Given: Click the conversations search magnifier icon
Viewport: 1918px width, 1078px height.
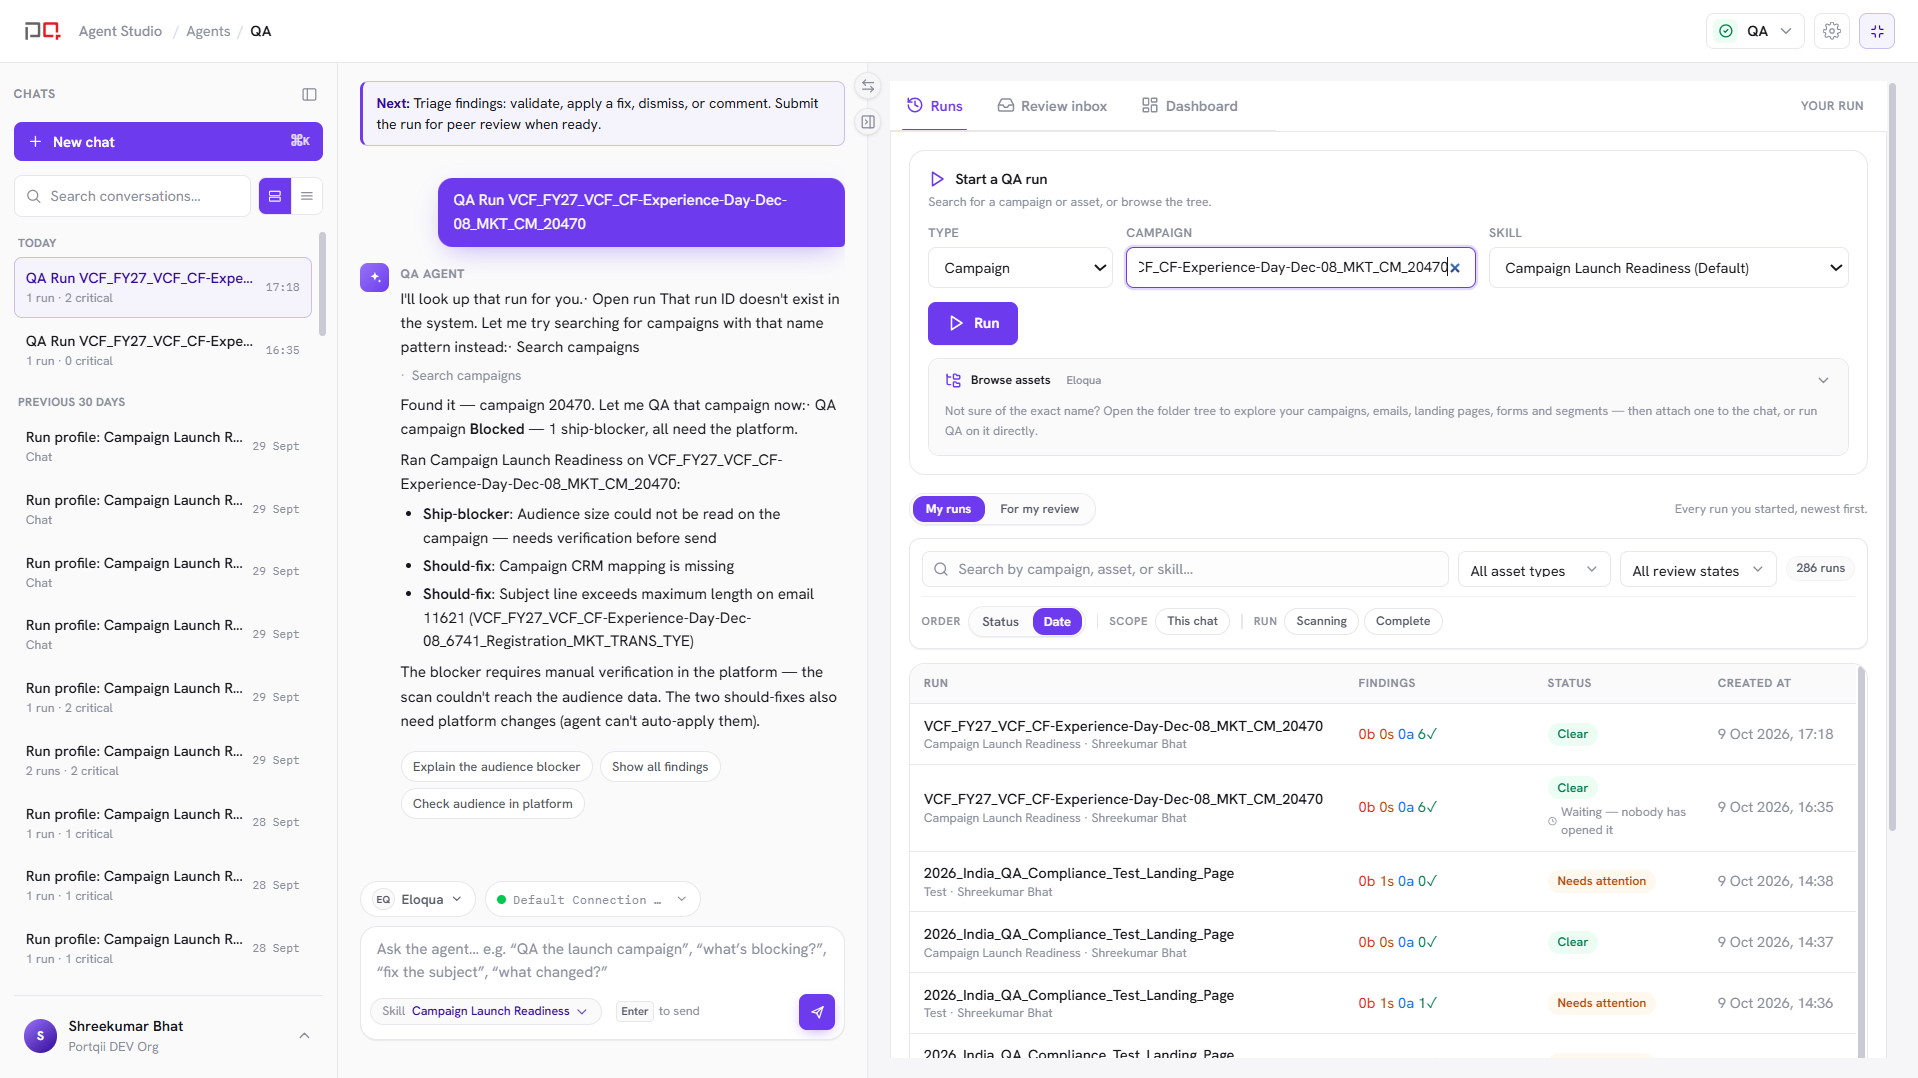Looking at the screenshot, I should 34,196.
